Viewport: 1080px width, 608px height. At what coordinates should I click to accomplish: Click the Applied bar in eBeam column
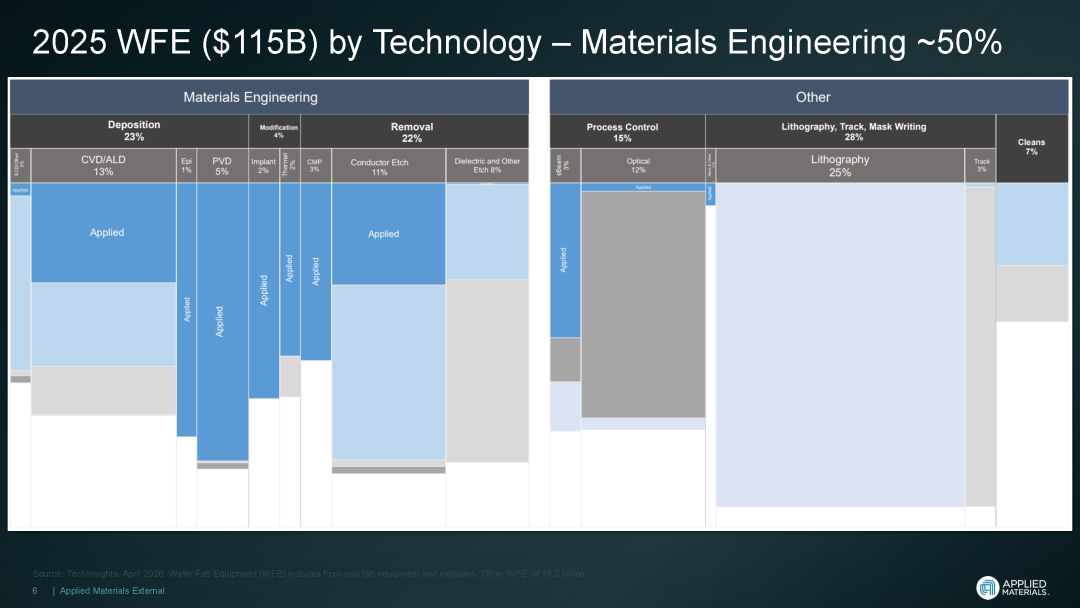coord(564,260)
